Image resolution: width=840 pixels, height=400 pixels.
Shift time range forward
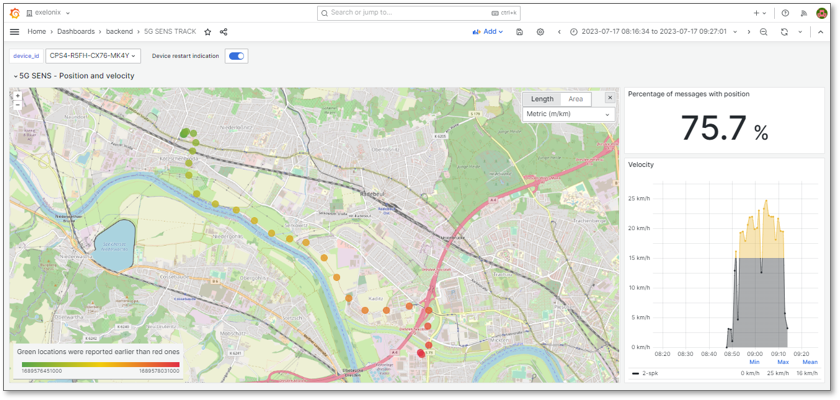[749, 32]
